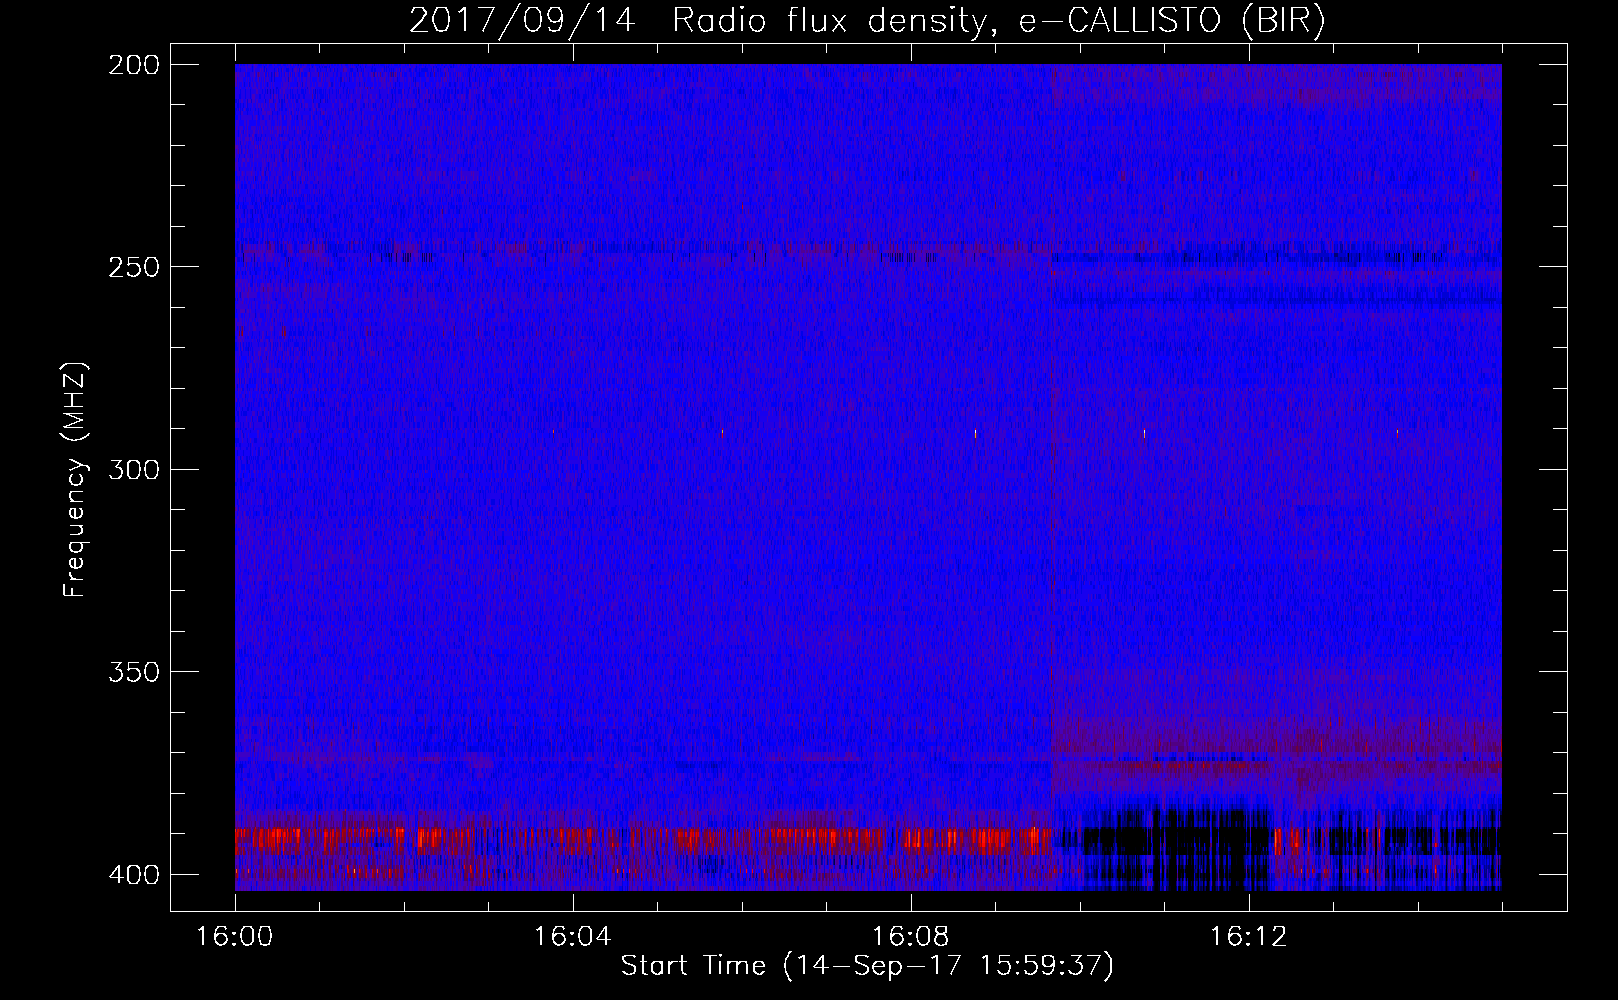Click the 250 frequency tick label
The image size is (1618, 1000).
point(133,267)
